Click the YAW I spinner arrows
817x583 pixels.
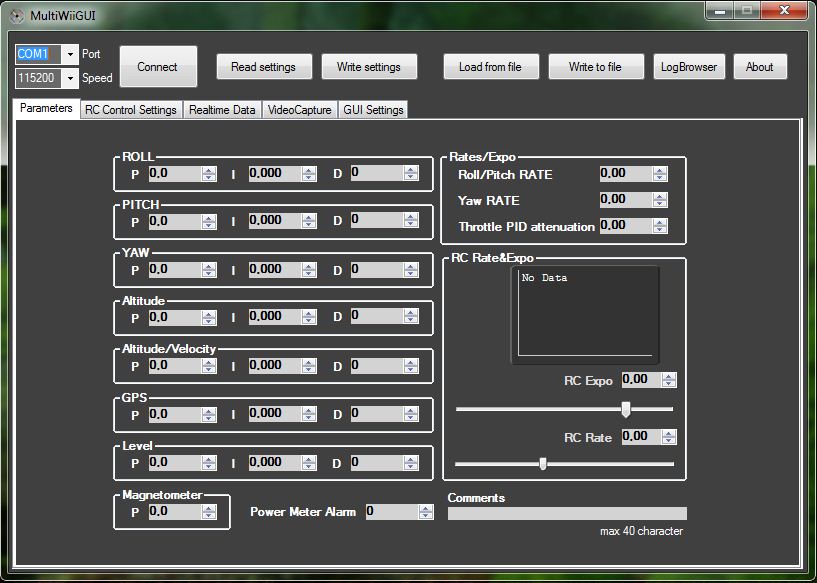309,270
